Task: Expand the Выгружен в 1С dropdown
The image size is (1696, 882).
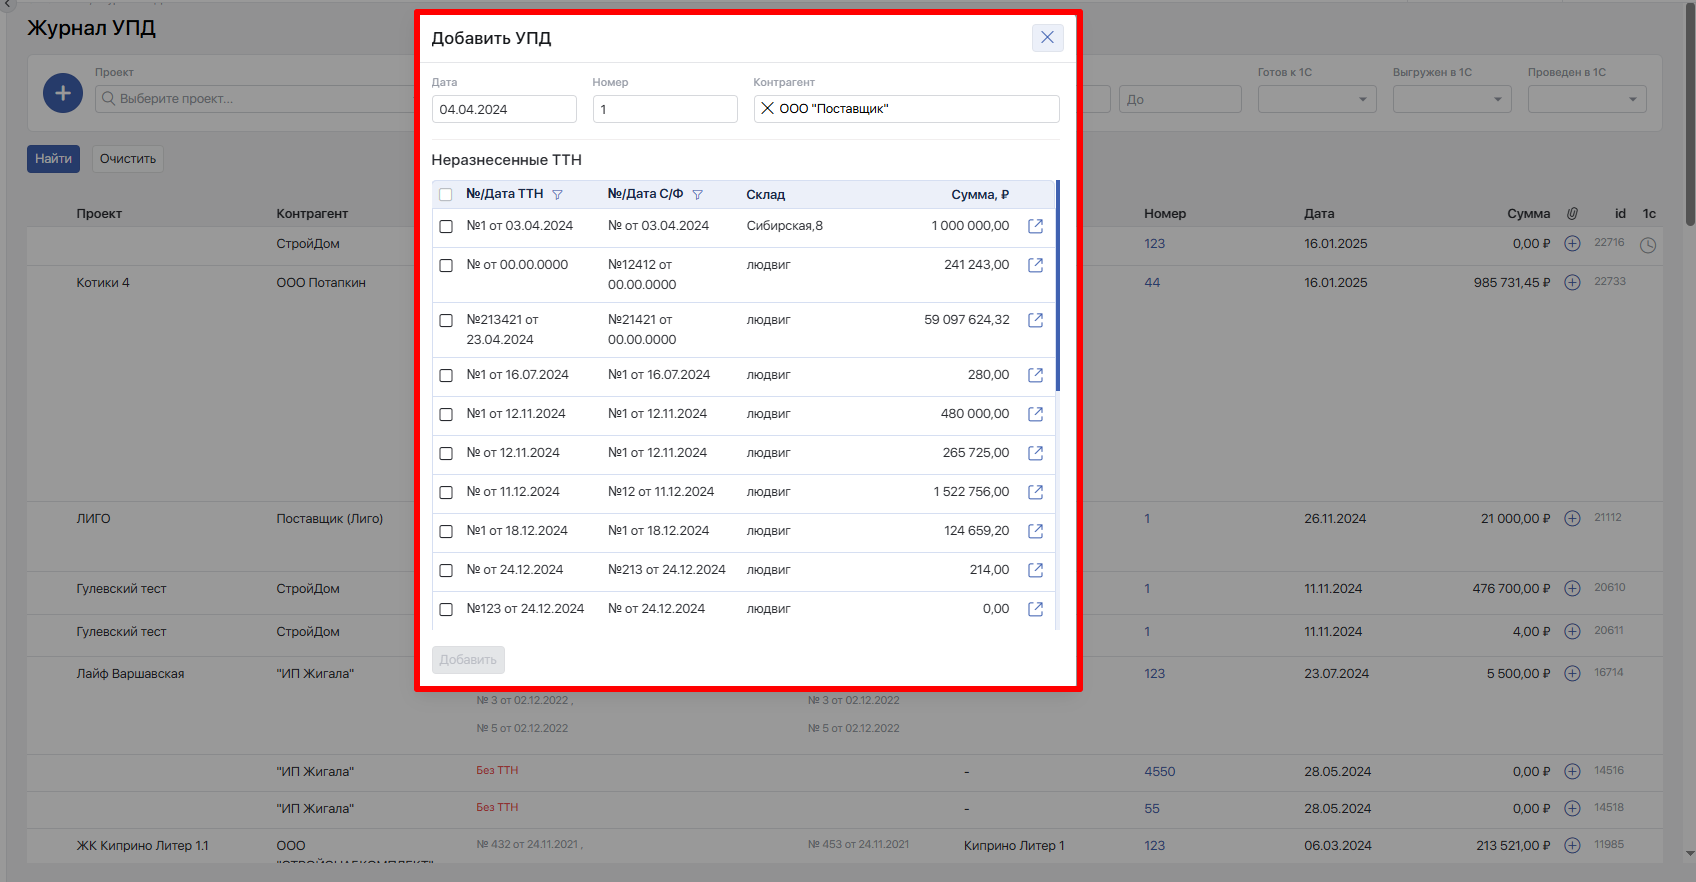Action: 1452,99
